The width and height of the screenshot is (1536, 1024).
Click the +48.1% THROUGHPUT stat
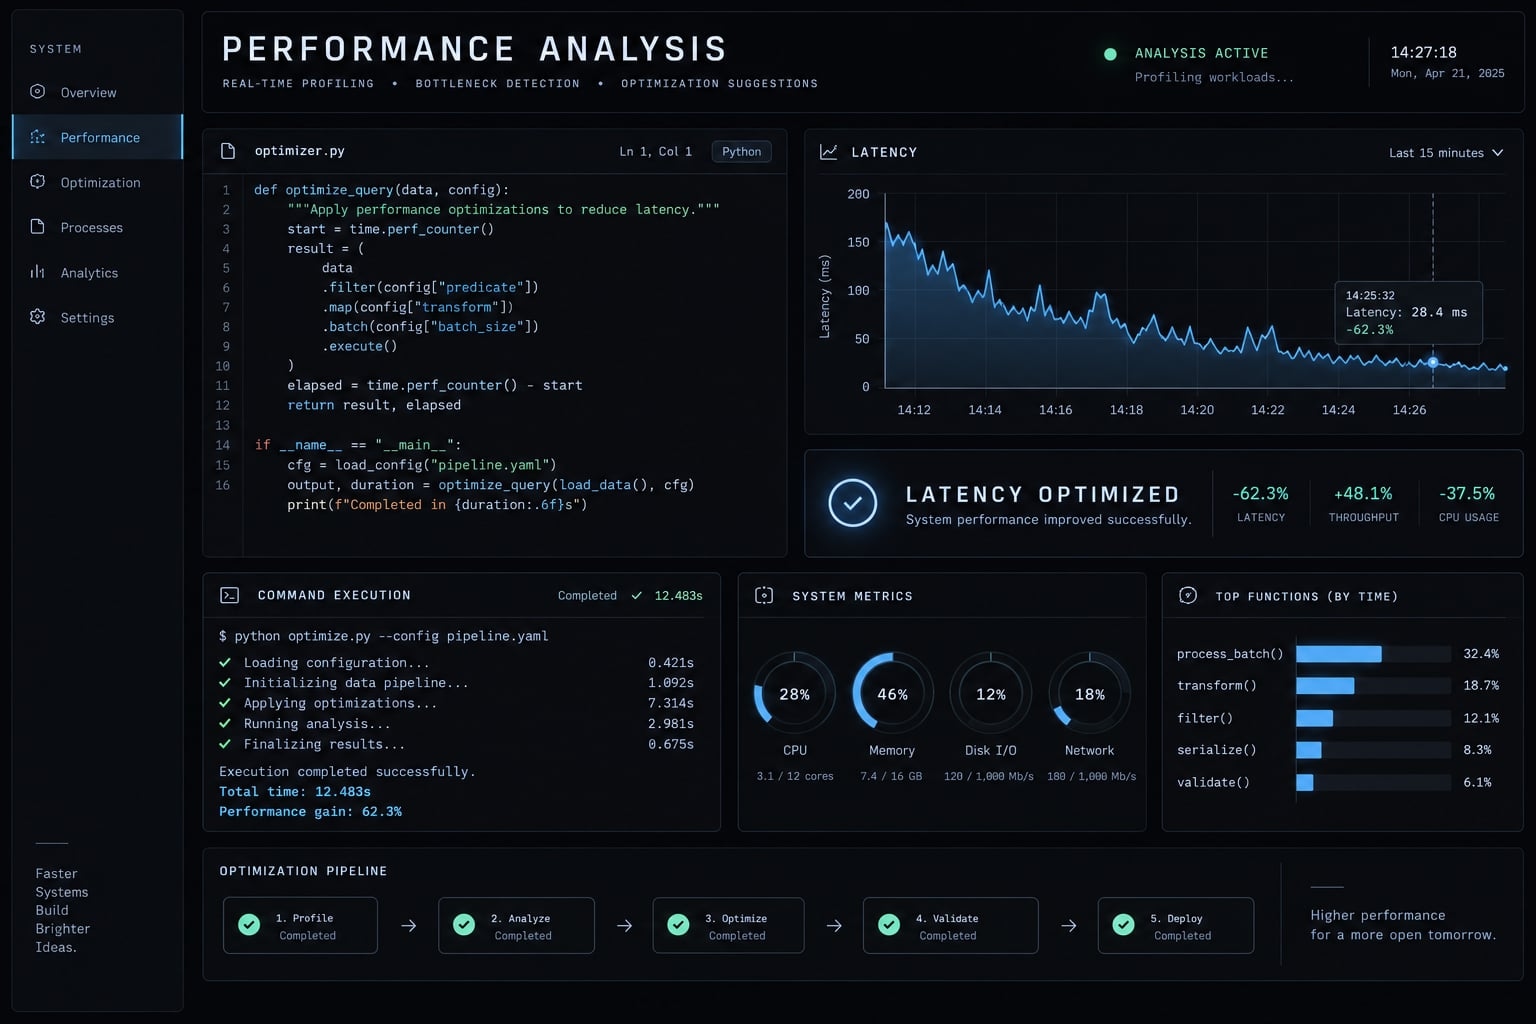coord(1363,503)
